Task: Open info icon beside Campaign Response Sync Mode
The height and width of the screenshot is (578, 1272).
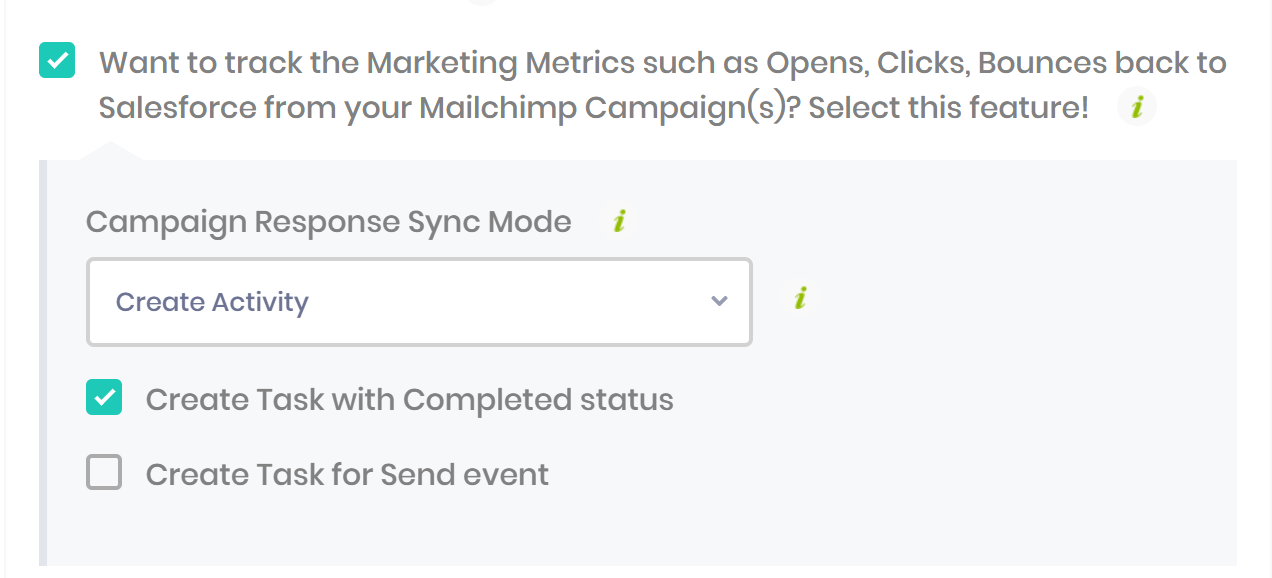Action: pyautogui.click(x=619, y=221)
